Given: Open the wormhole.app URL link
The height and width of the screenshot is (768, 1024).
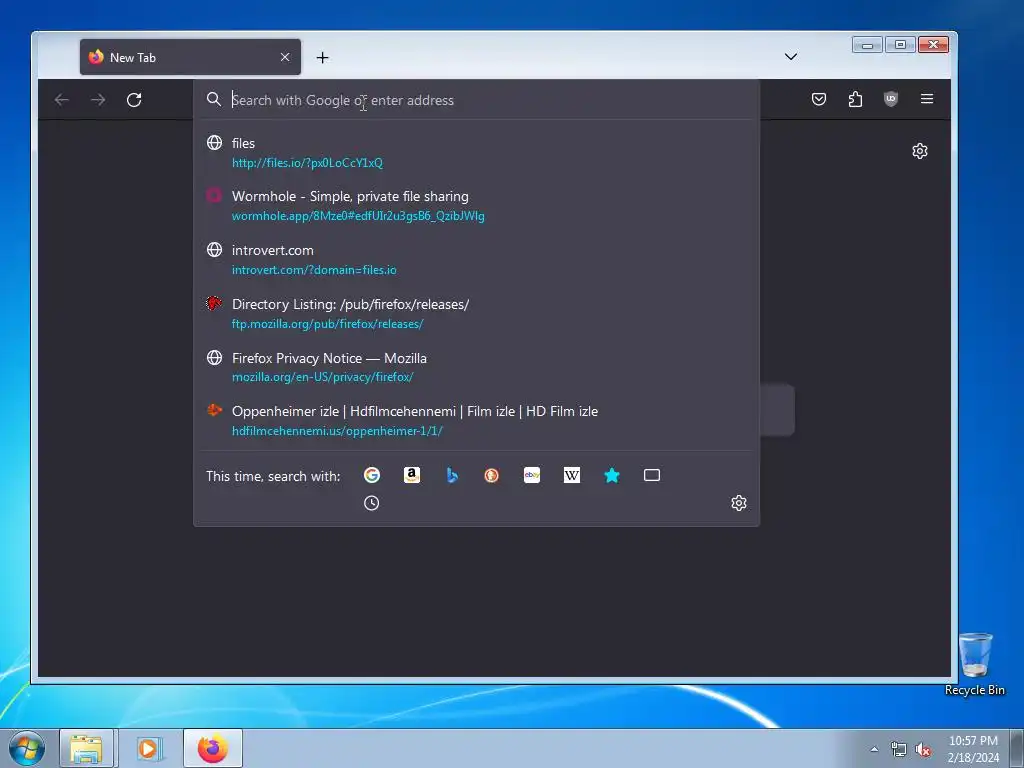Looking at the screenshot, I should coord(358,216).
